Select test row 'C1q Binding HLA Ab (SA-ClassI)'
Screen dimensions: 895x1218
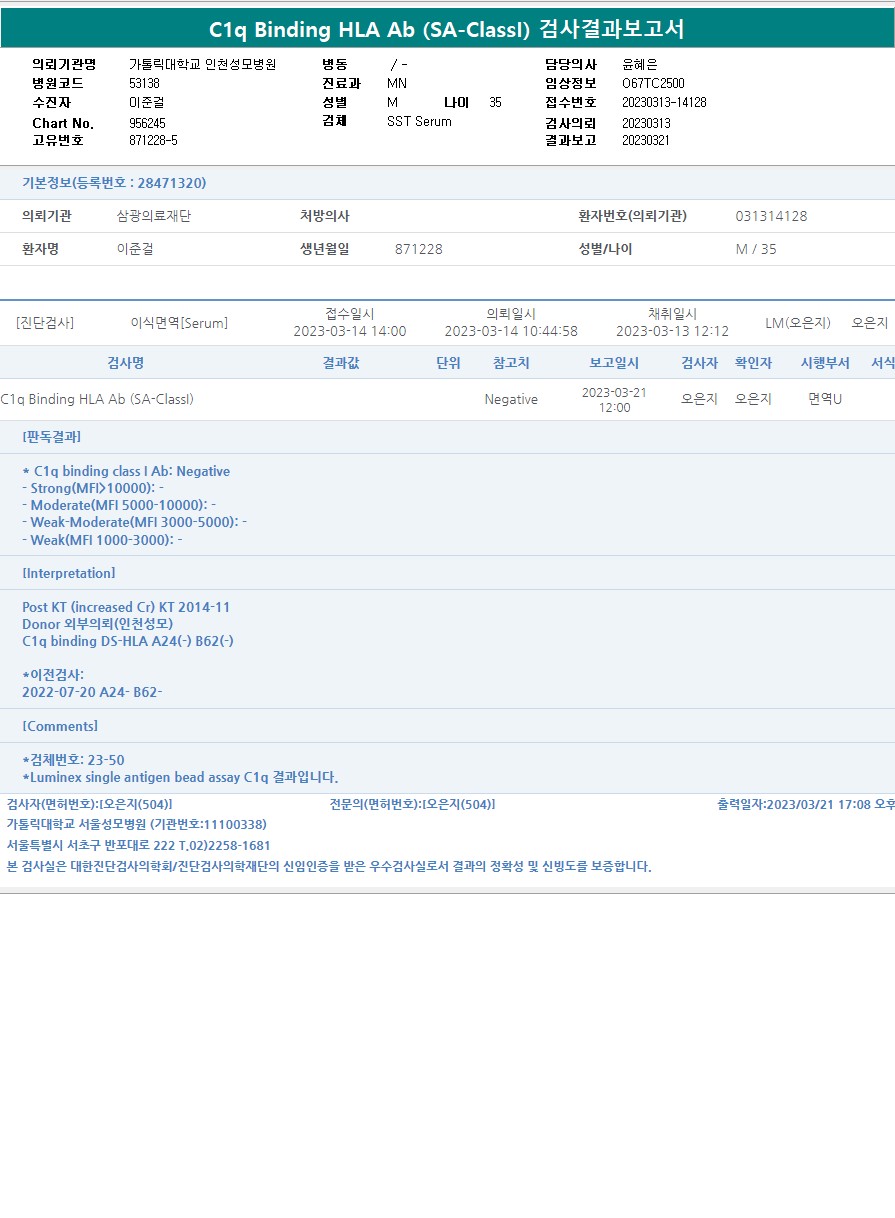coord(97,399)
